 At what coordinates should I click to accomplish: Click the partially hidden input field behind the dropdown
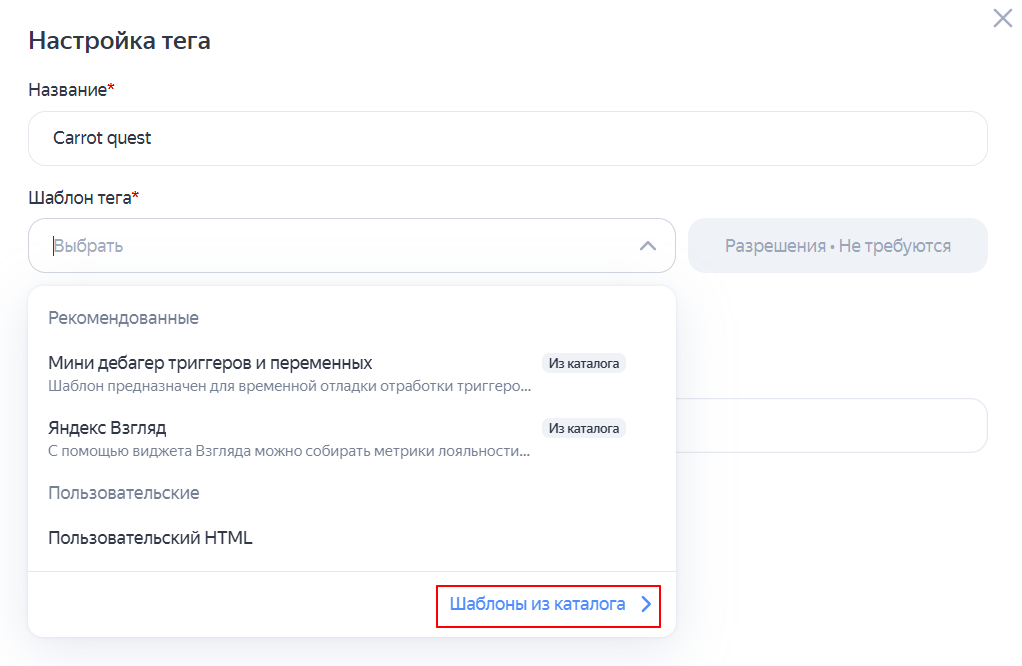coord(830,426)
